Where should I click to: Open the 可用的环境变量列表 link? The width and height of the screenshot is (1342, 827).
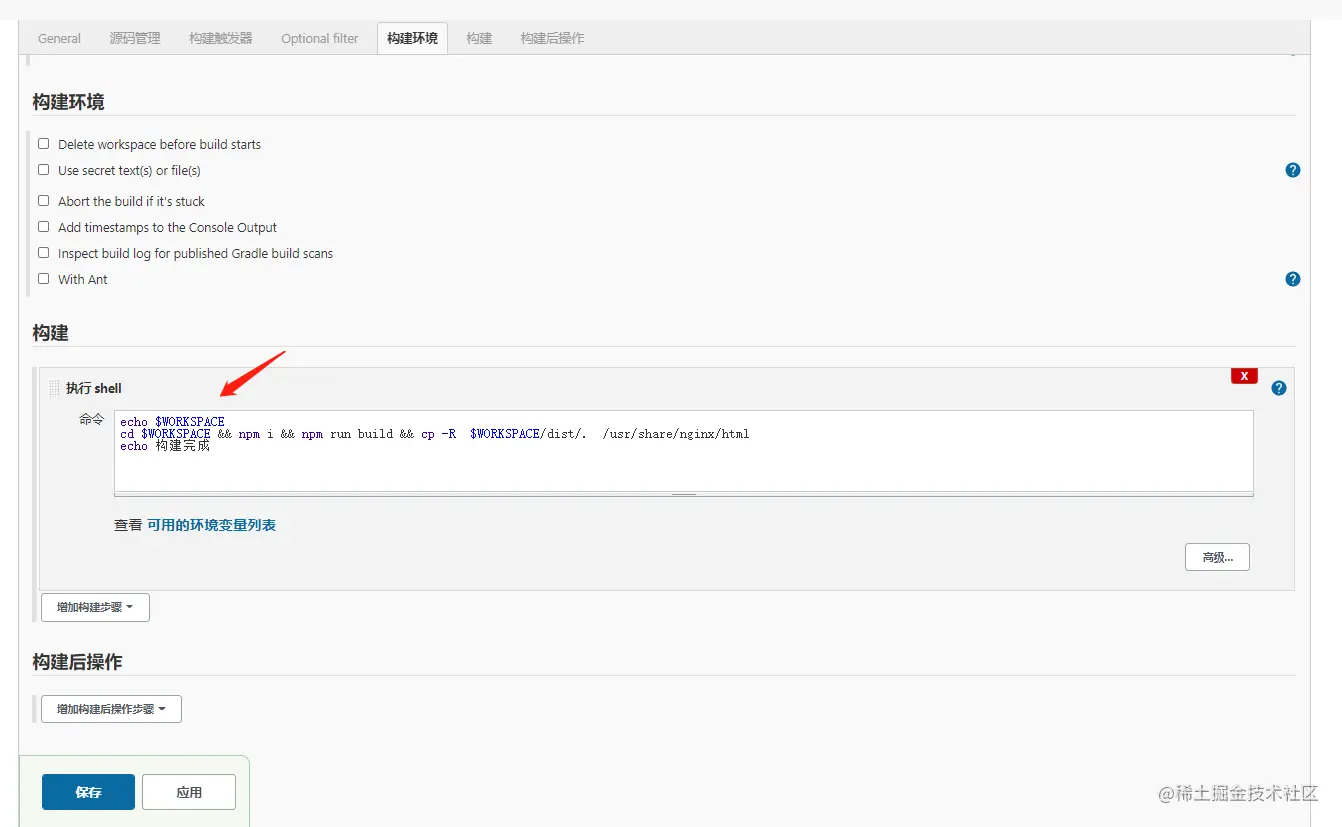[x=211, y=525]
